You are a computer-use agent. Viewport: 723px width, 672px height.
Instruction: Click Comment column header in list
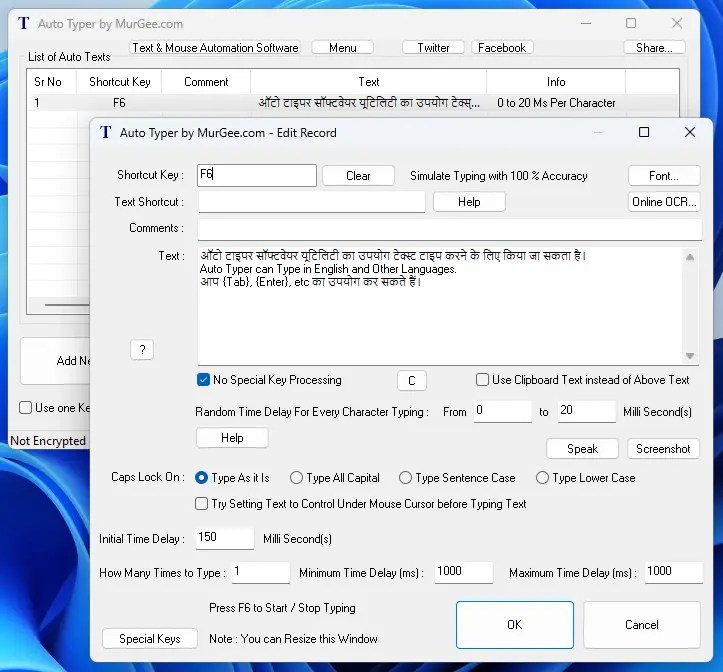206,82
